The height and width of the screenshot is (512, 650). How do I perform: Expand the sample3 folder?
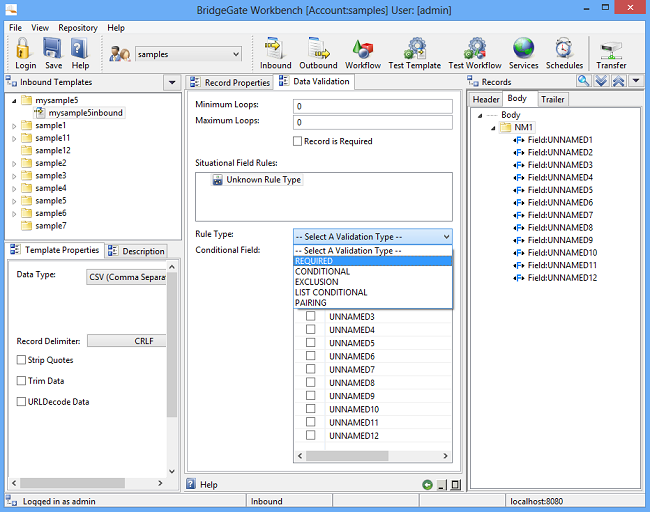point(14,176)
